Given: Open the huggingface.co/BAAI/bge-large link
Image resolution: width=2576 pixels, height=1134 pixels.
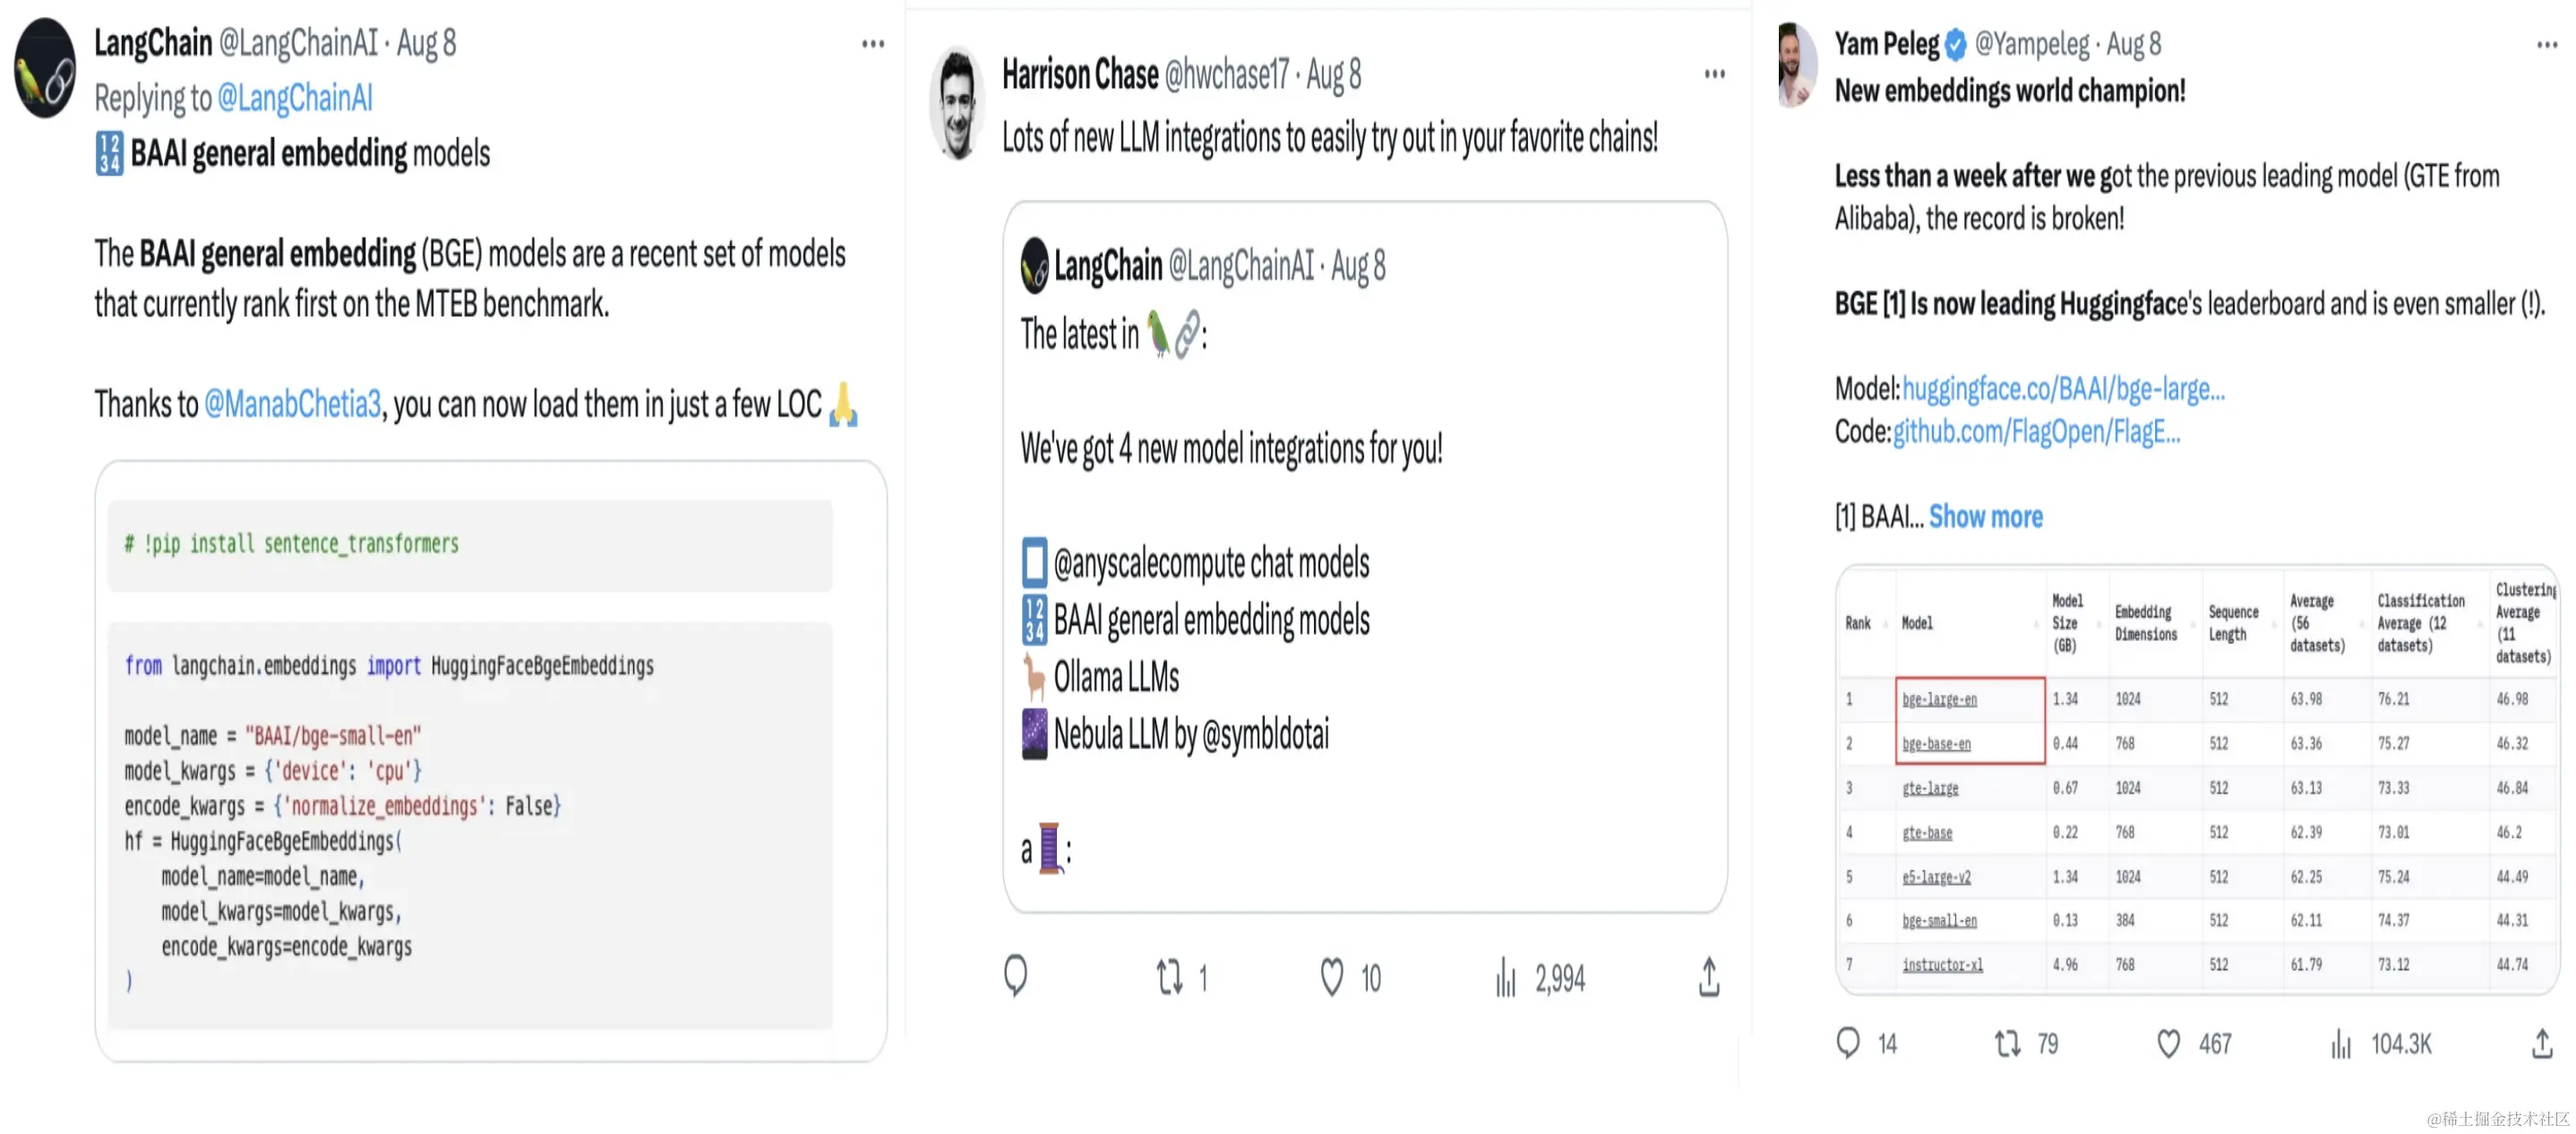Looking at the screenshot, I should tap(2062, 388).
